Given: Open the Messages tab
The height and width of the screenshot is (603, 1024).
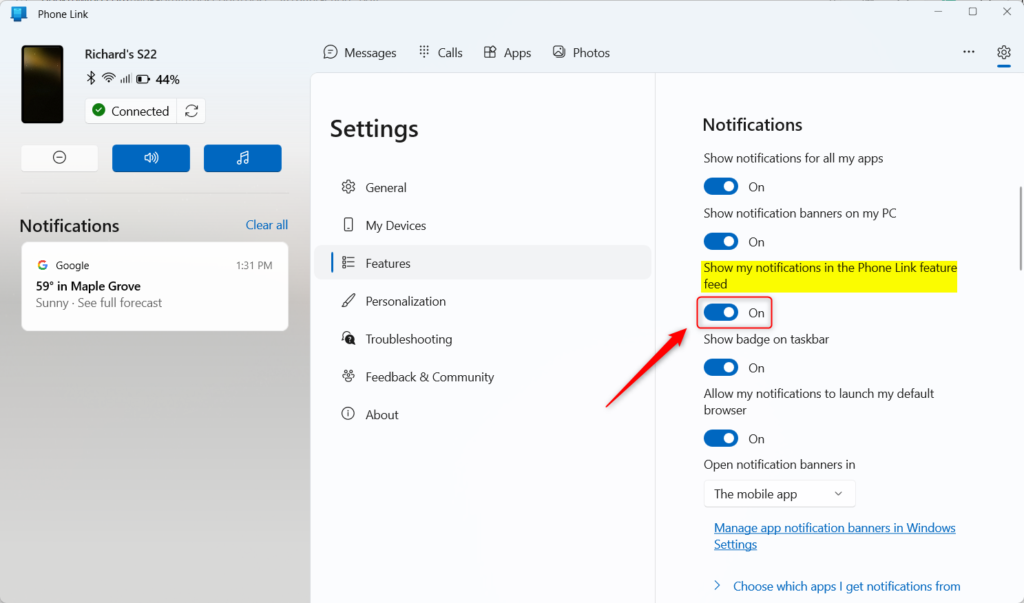Looking at the screenshot, I should (x=360, y=52).
